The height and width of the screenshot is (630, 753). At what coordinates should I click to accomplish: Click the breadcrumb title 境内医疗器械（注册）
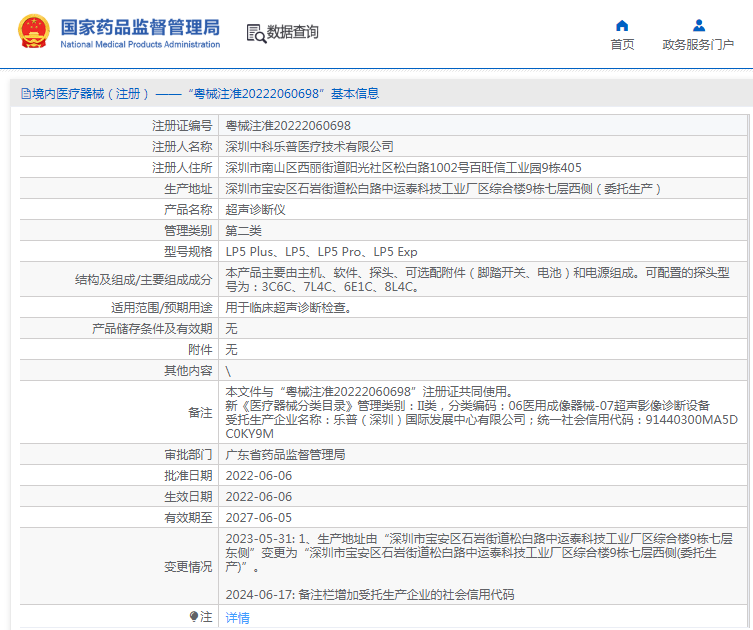tap(90, 94)
